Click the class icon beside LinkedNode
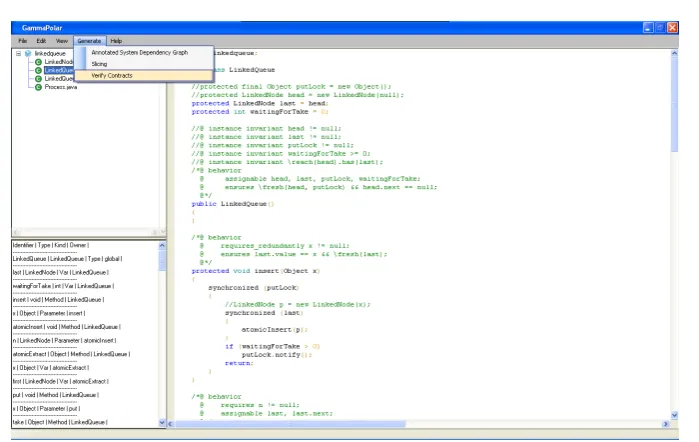The height and width of the screenshot is (442, 699). 38,62
